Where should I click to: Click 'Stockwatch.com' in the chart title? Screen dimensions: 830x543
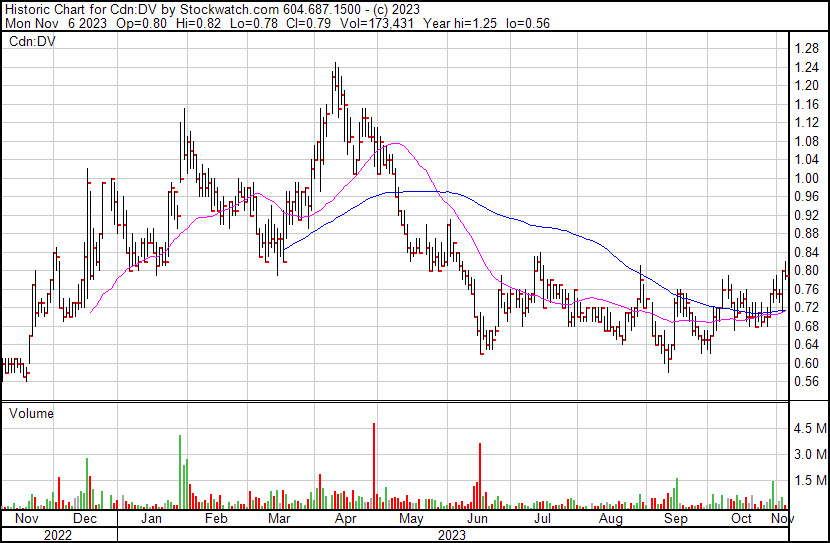pyautogui.click(x=230, y=9)
